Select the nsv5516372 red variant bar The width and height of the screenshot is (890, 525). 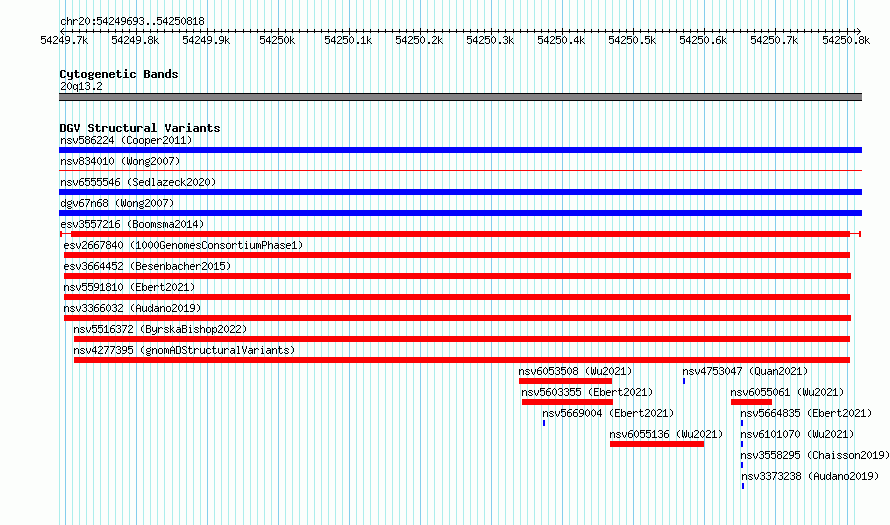tap(462, 339)
